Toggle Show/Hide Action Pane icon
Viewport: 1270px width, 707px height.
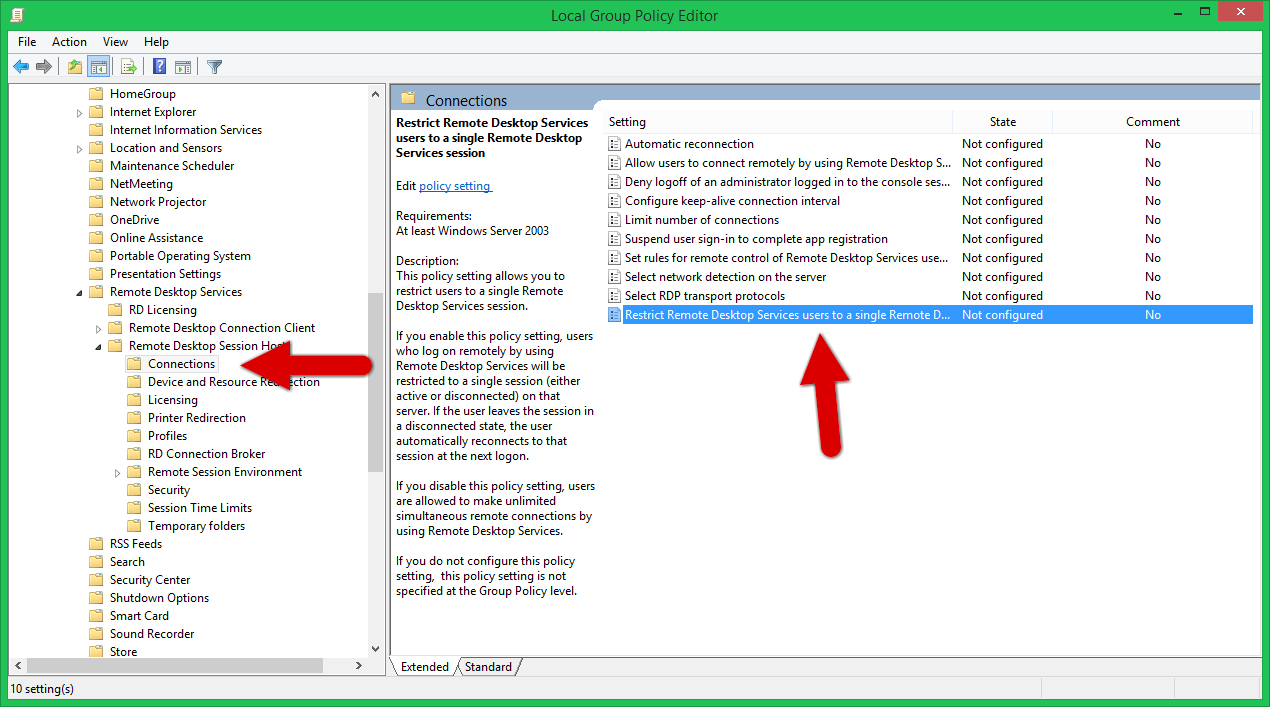(x=183, y=67)
